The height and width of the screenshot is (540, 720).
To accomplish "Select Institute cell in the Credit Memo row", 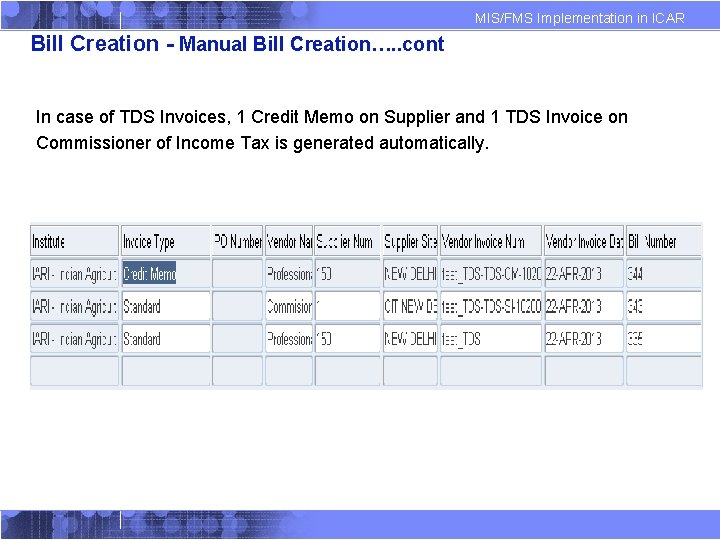I will coord(74,274).
